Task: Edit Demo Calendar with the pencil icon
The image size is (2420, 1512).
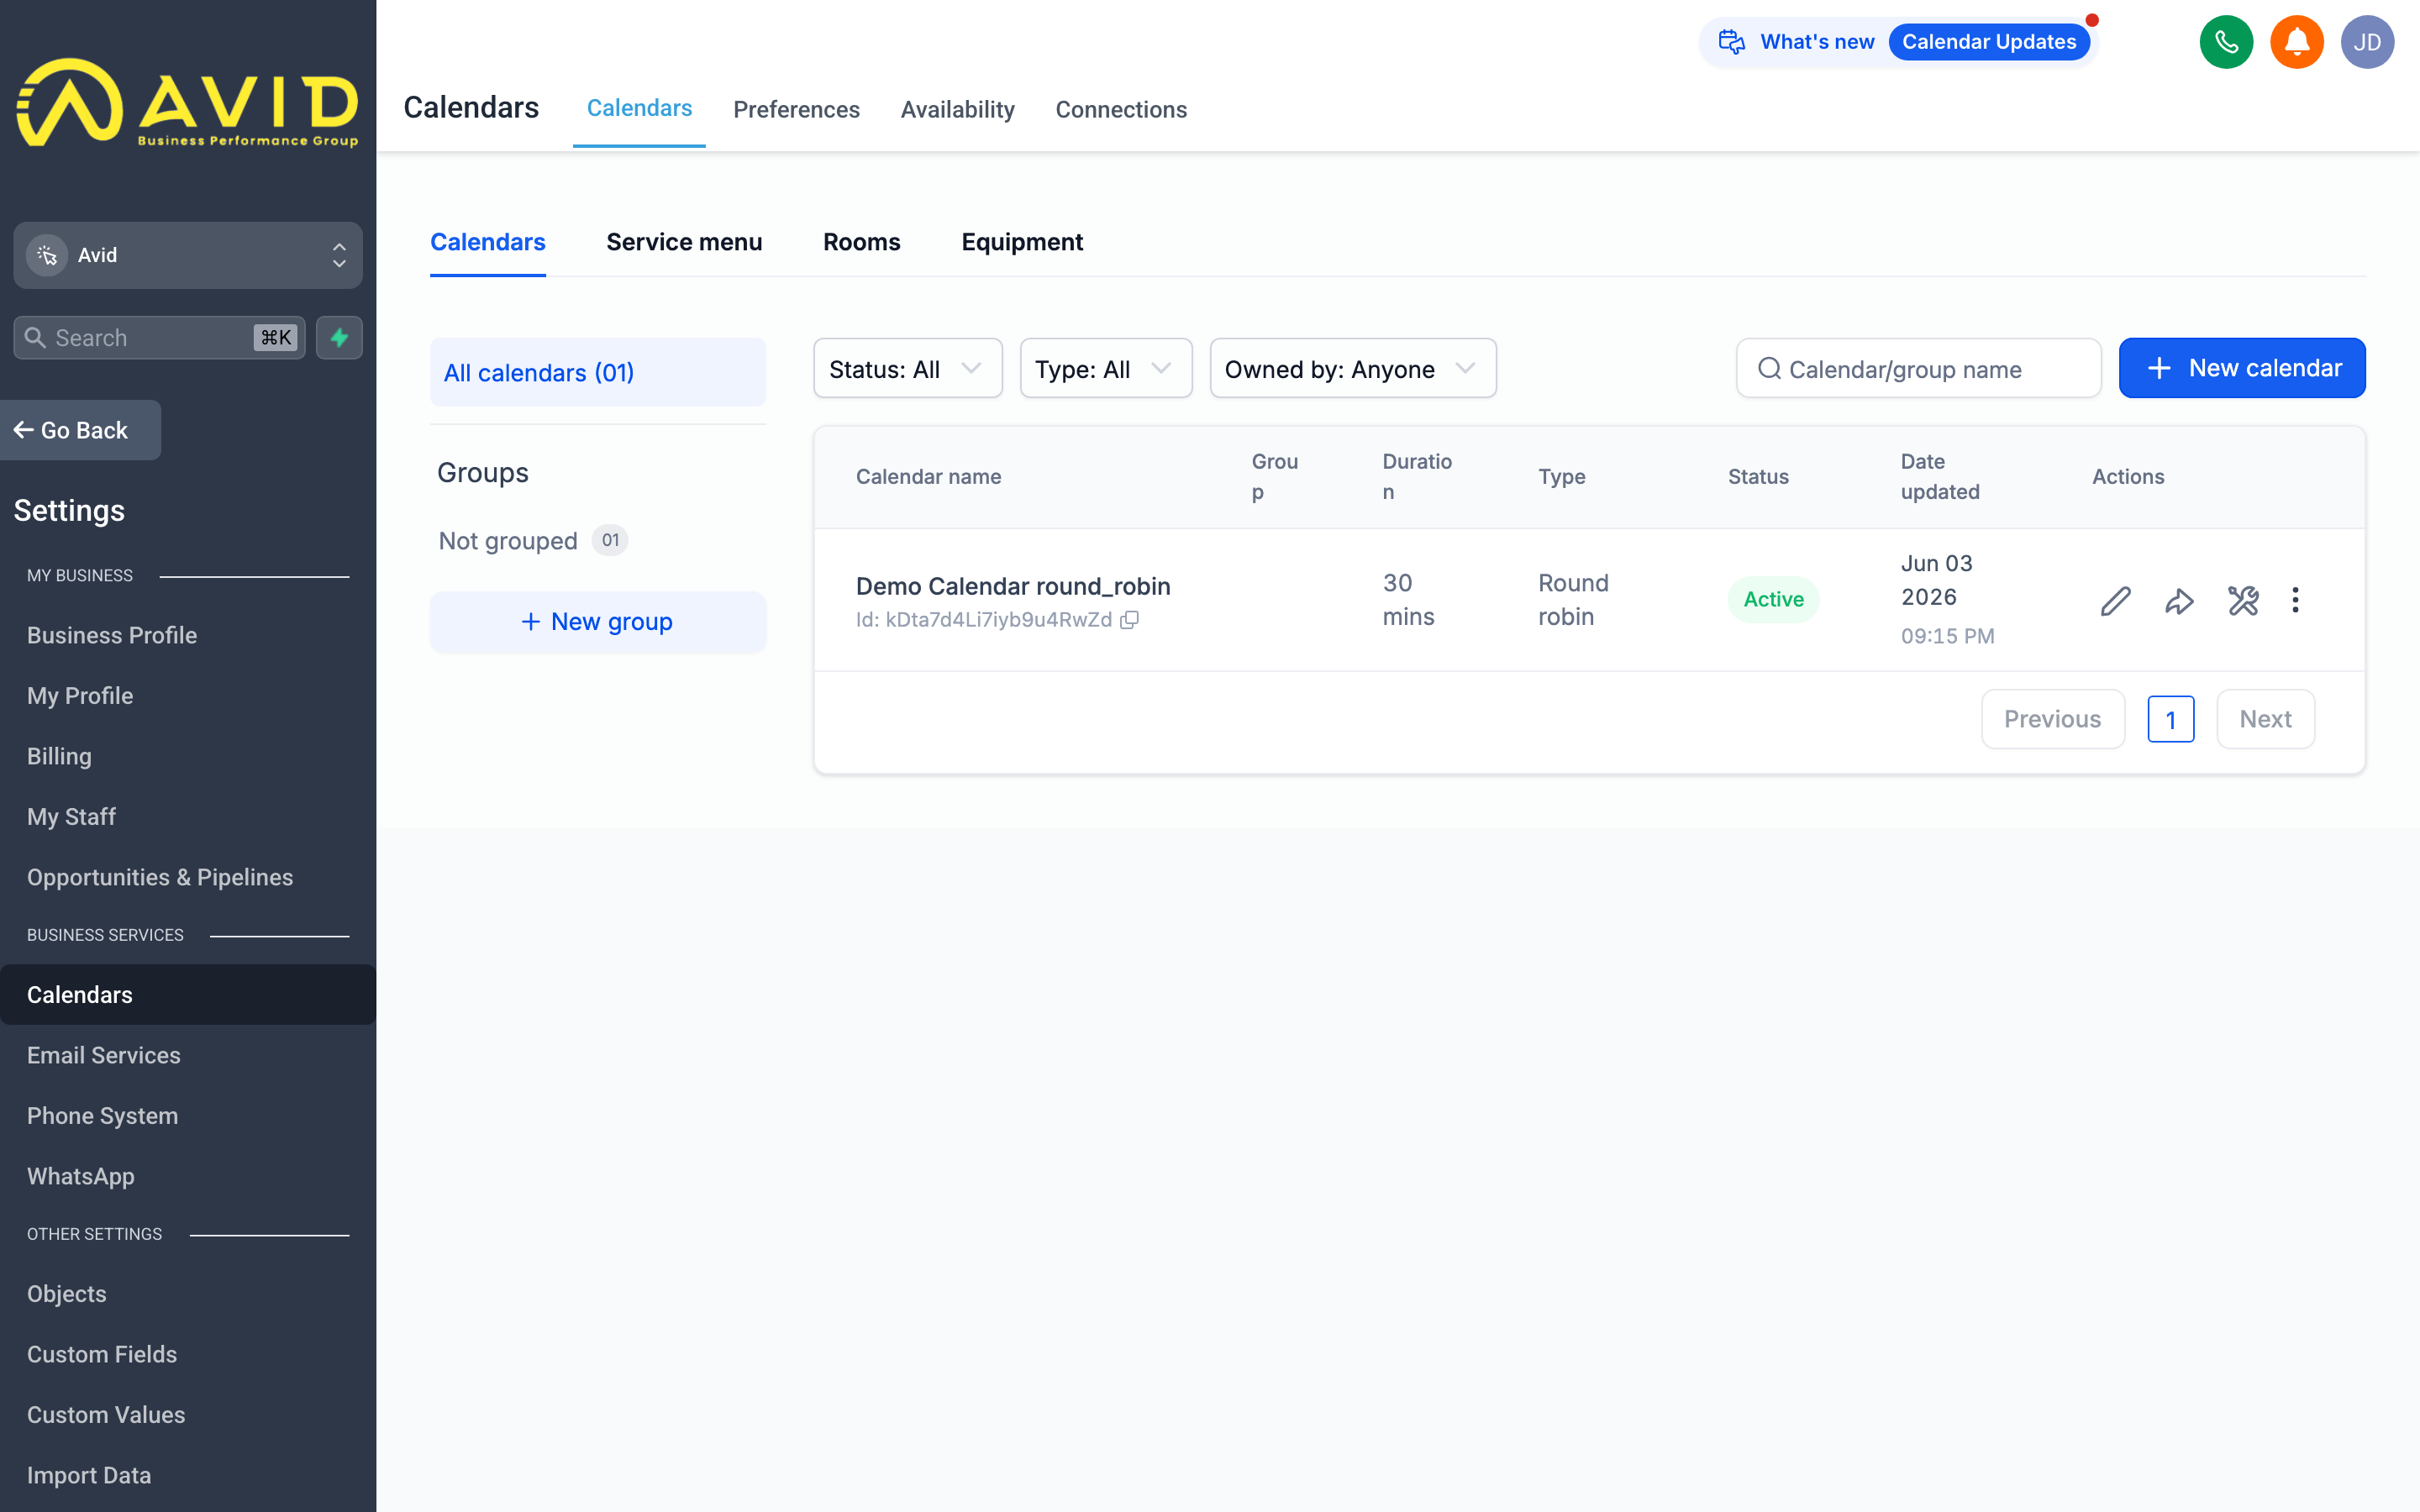Action: point(2116,600)
